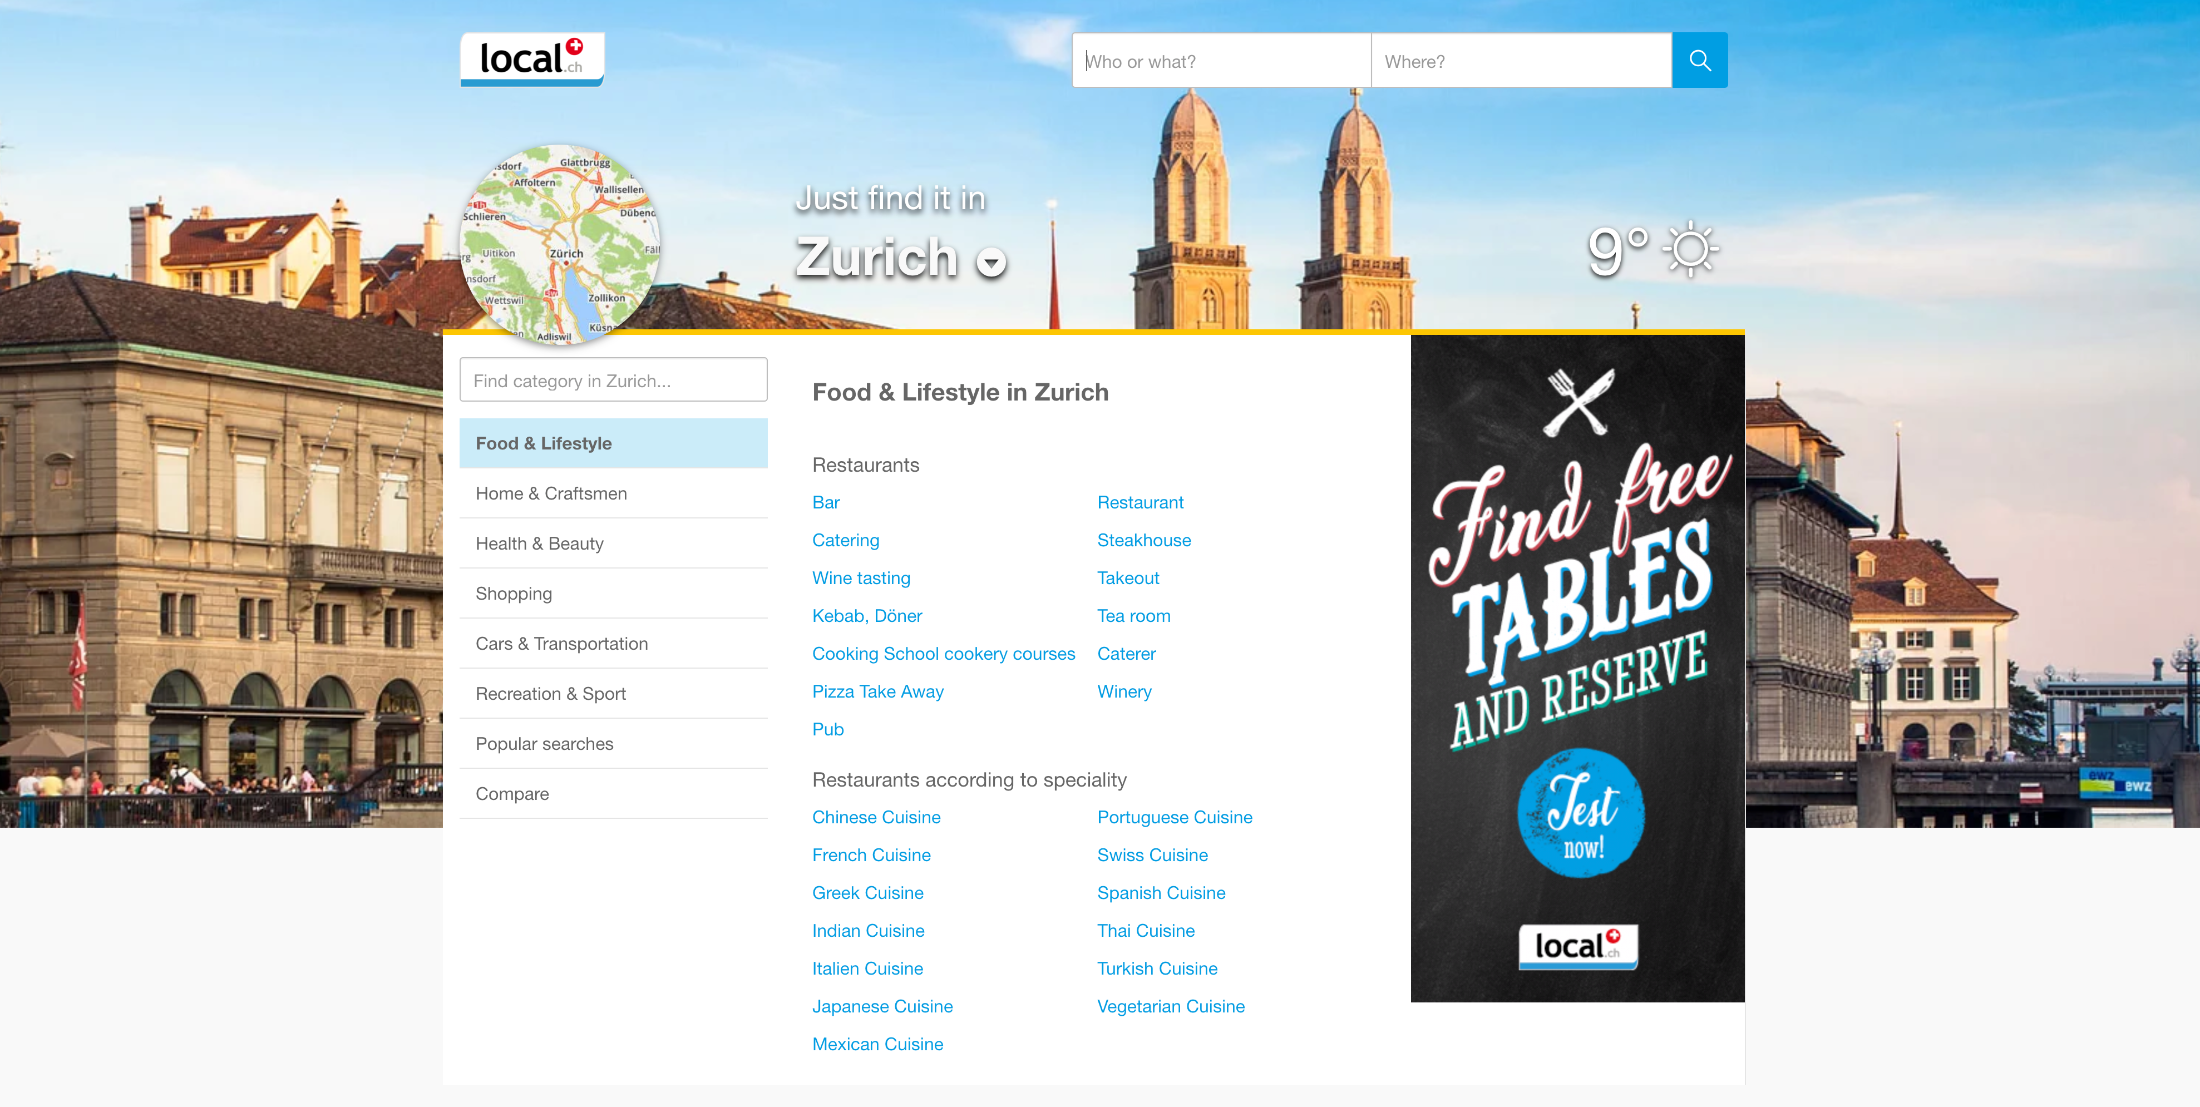The width and height of the screenshot is (2200, 1107).
Task: Click the 9° temperature display
Action: coord(1616,250)
